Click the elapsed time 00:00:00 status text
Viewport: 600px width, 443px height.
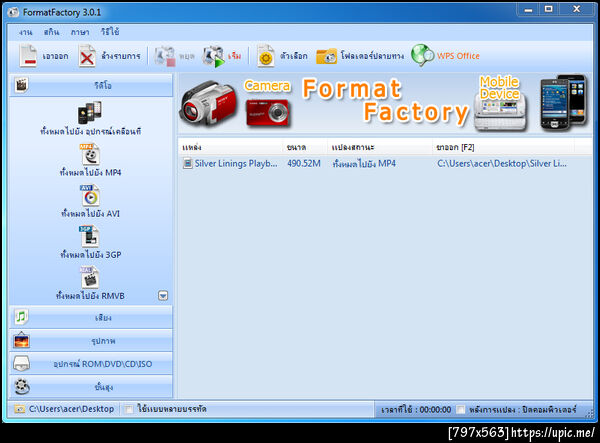pyautogui.click(x=416, y=409)
